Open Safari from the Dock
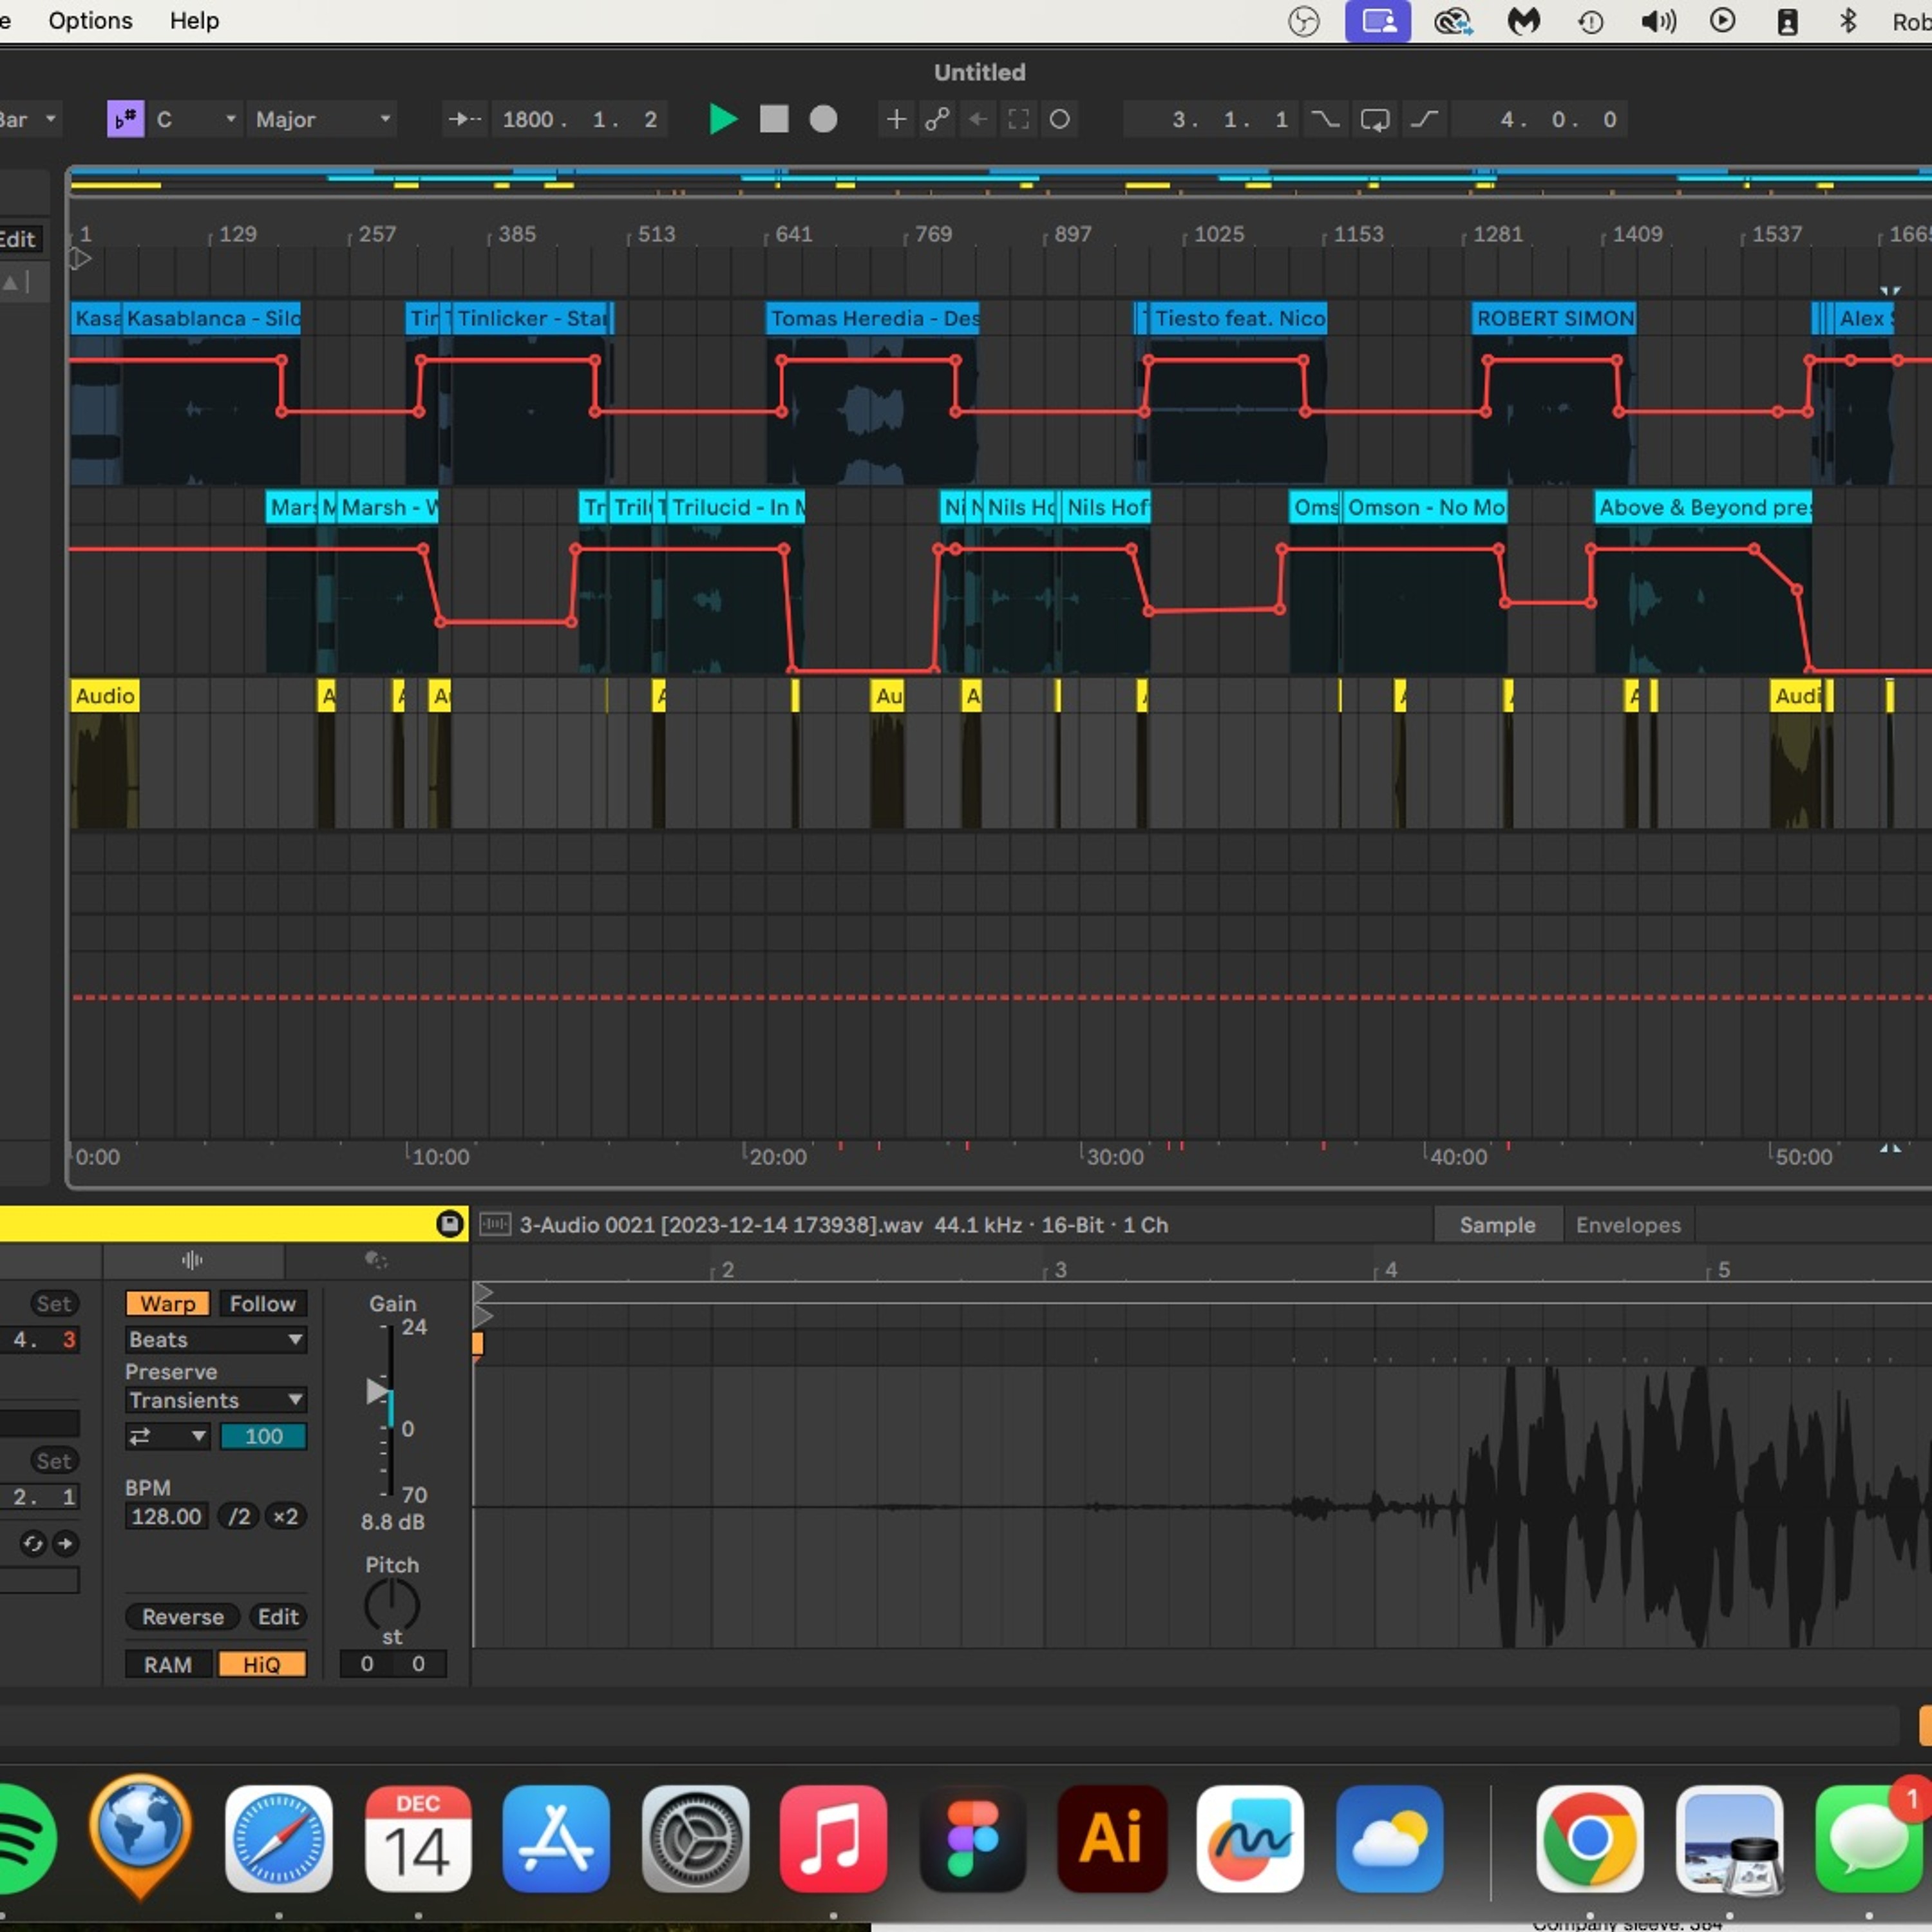Viewport: 1932px width, 1932px height. coord(279,1838)
